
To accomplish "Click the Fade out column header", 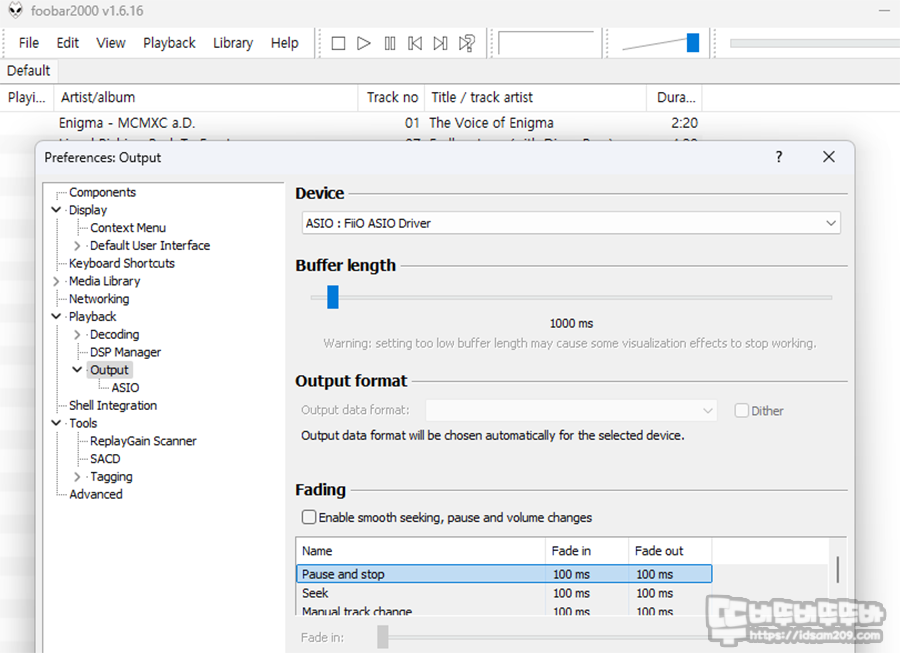I will coord(670,551).
